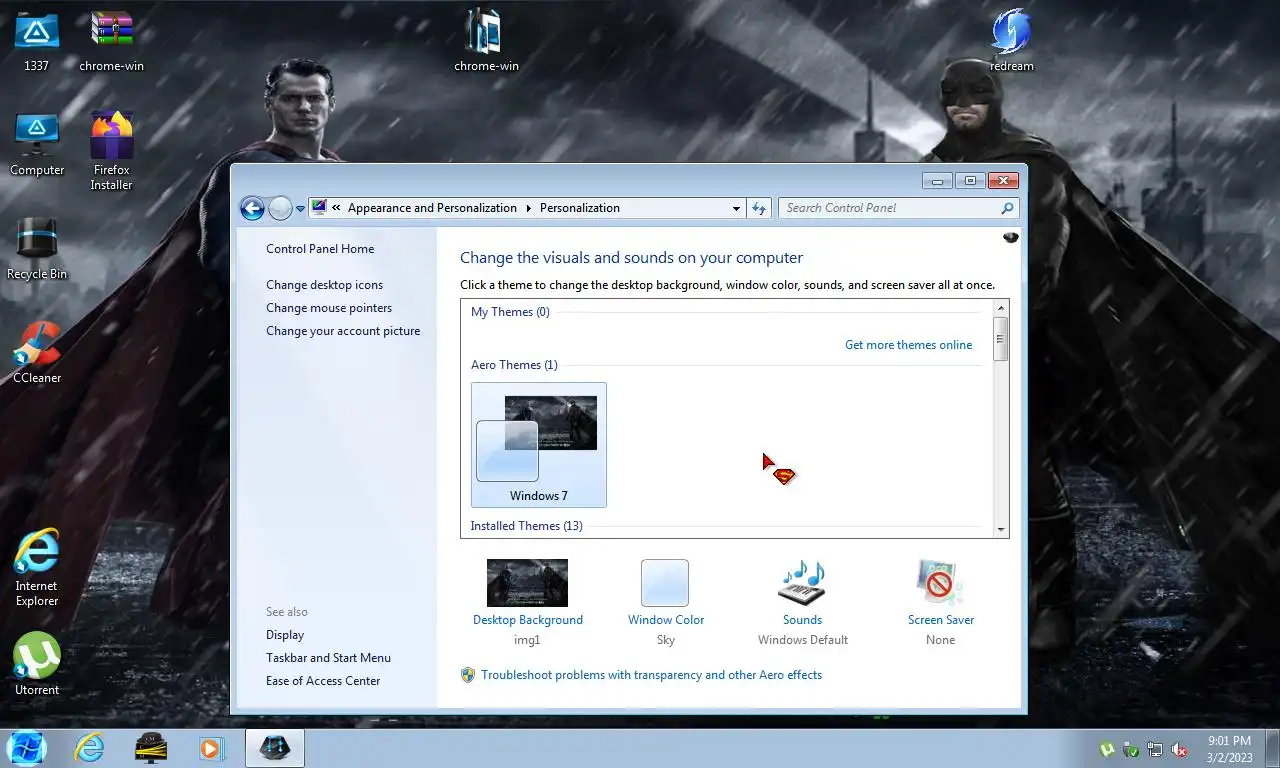This screenshot has height=768, width=1280.
Task: Click the second pinned taskbar program icon
Action: point(151,748)
